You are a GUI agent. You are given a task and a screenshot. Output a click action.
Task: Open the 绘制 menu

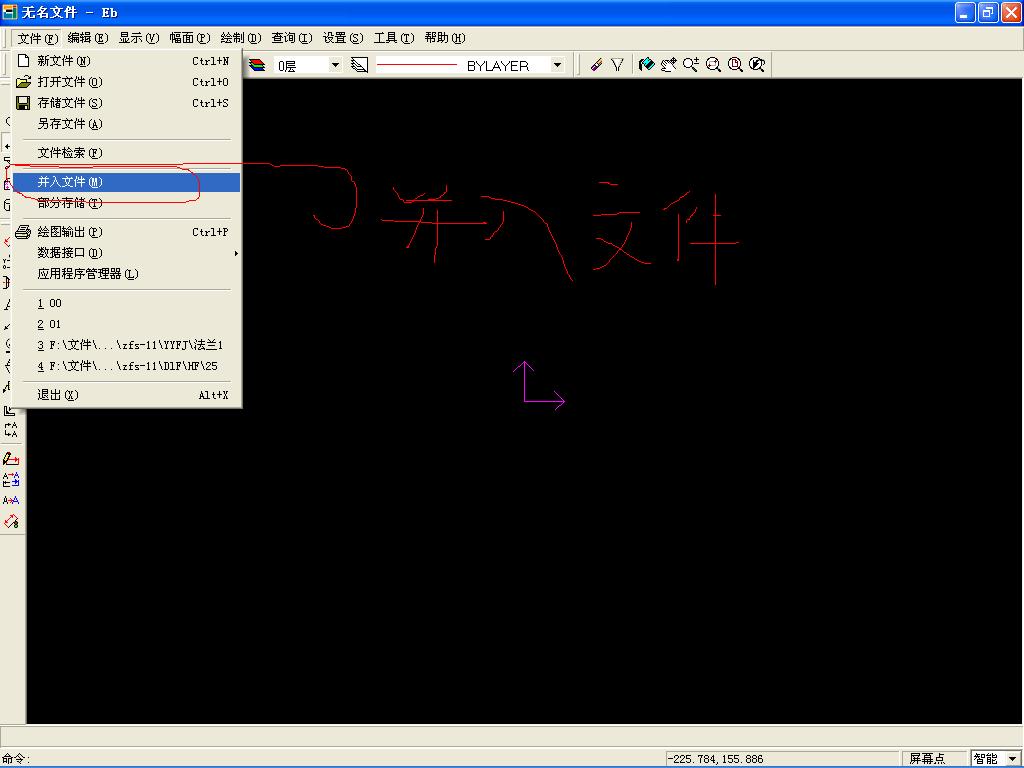click(240, 38)
